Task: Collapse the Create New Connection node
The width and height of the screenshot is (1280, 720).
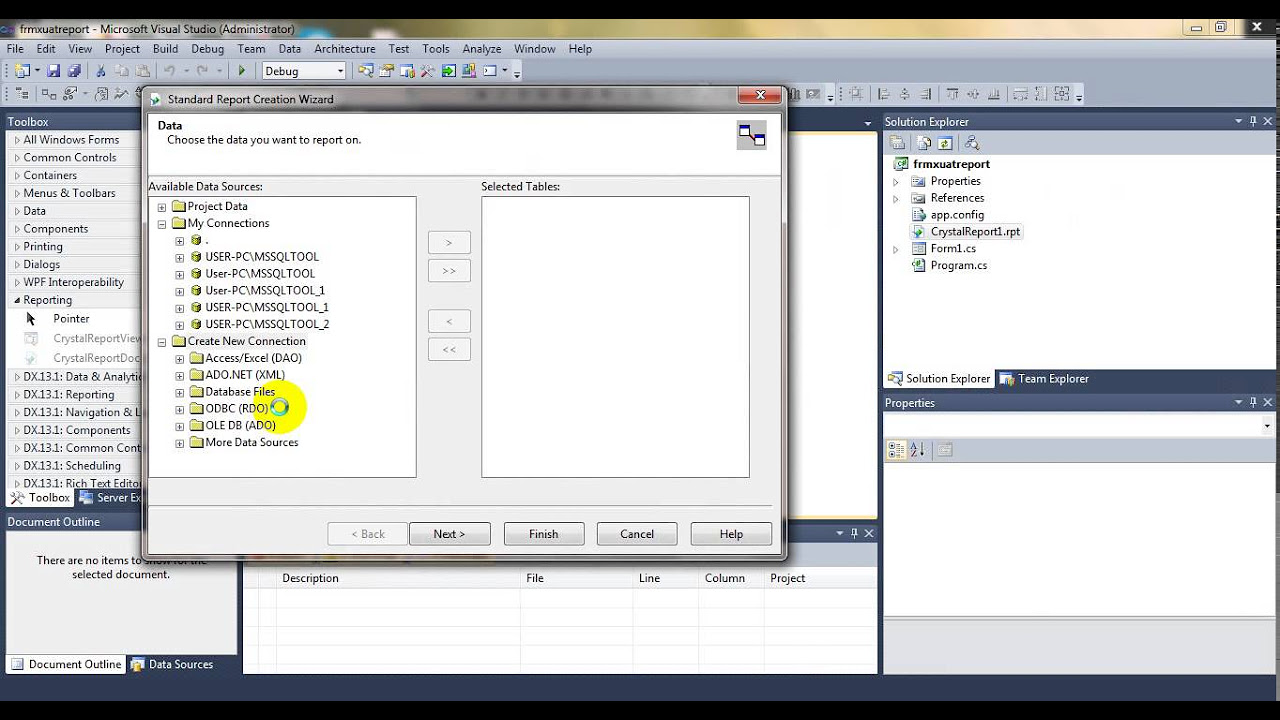Action: coord(162,342)
